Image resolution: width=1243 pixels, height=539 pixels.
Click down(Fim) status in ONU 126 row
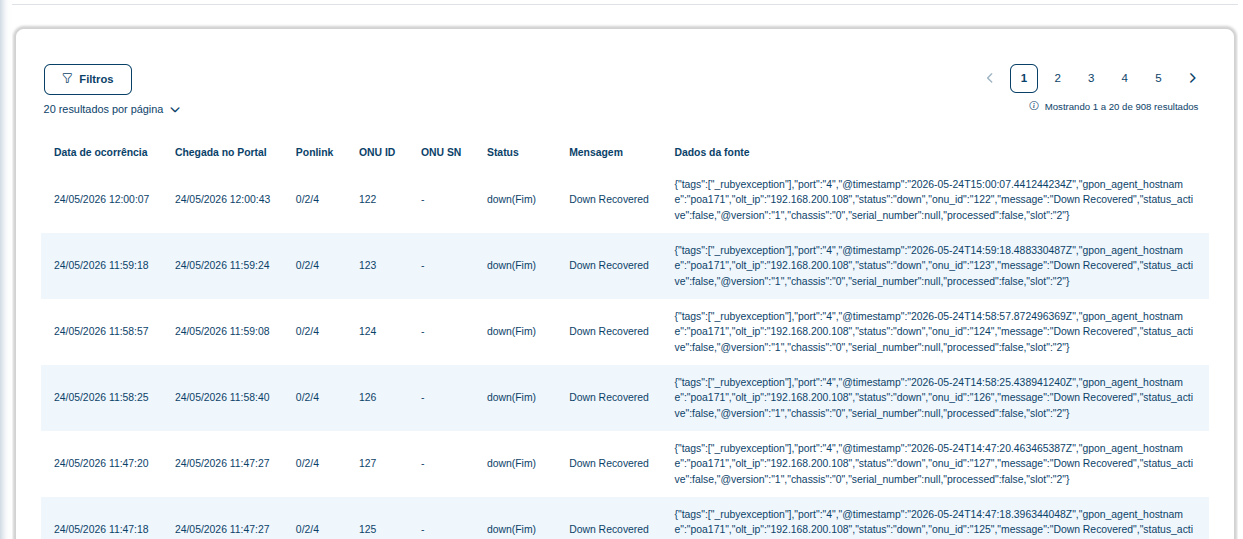[x=512, y=397]
